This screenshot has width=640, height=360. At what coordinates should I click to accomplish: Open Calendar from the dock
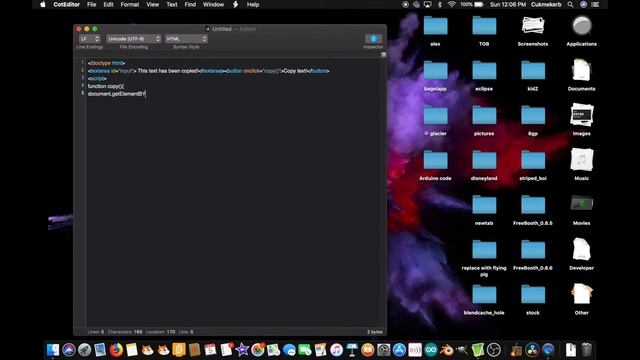click(210, 350)
